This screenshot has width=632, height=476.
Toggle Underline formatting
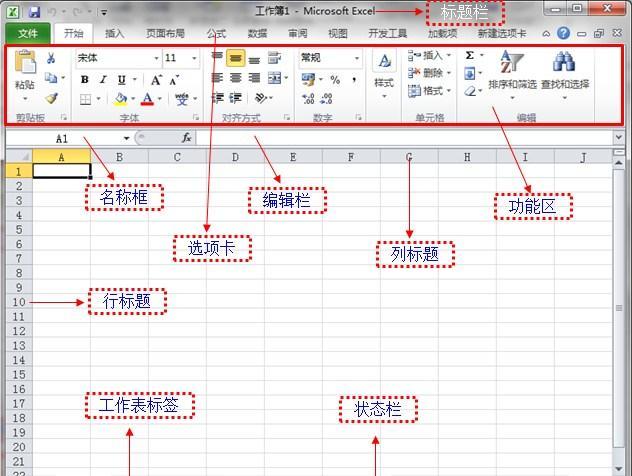point(121,80)
